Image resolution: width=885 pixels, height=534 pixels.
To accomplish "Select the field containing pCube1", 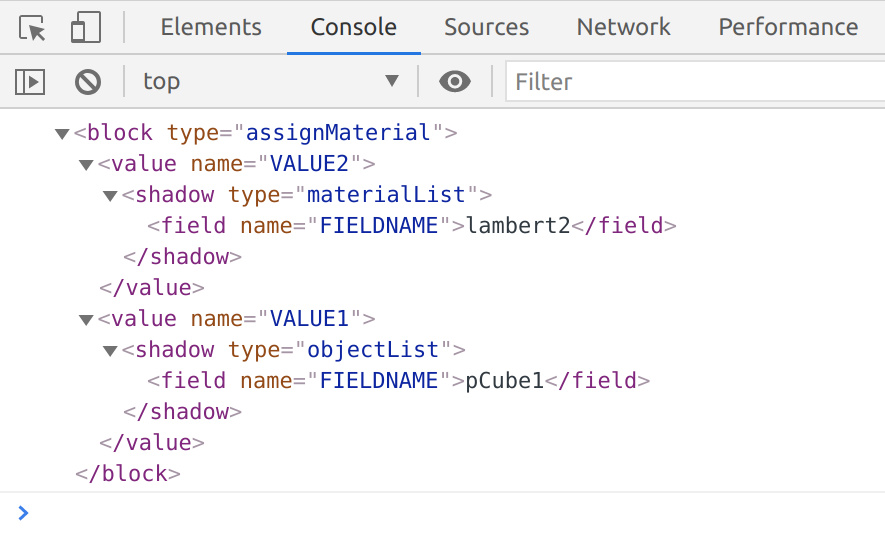I will pos(398,381).
